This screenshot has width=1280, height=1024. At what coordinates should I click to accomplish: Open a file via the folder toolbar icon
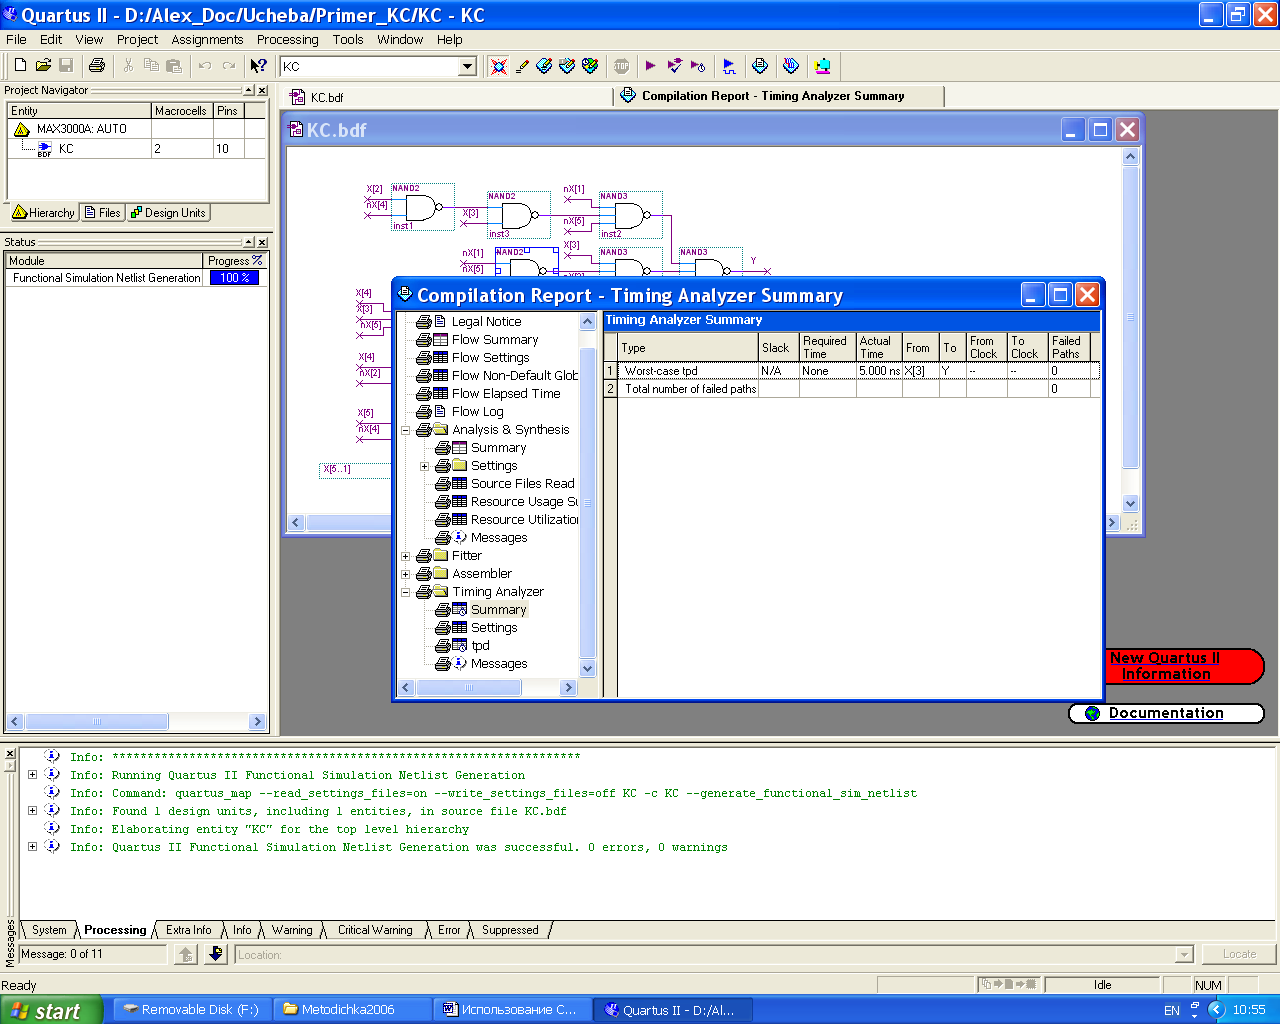(x=43, y=66)
